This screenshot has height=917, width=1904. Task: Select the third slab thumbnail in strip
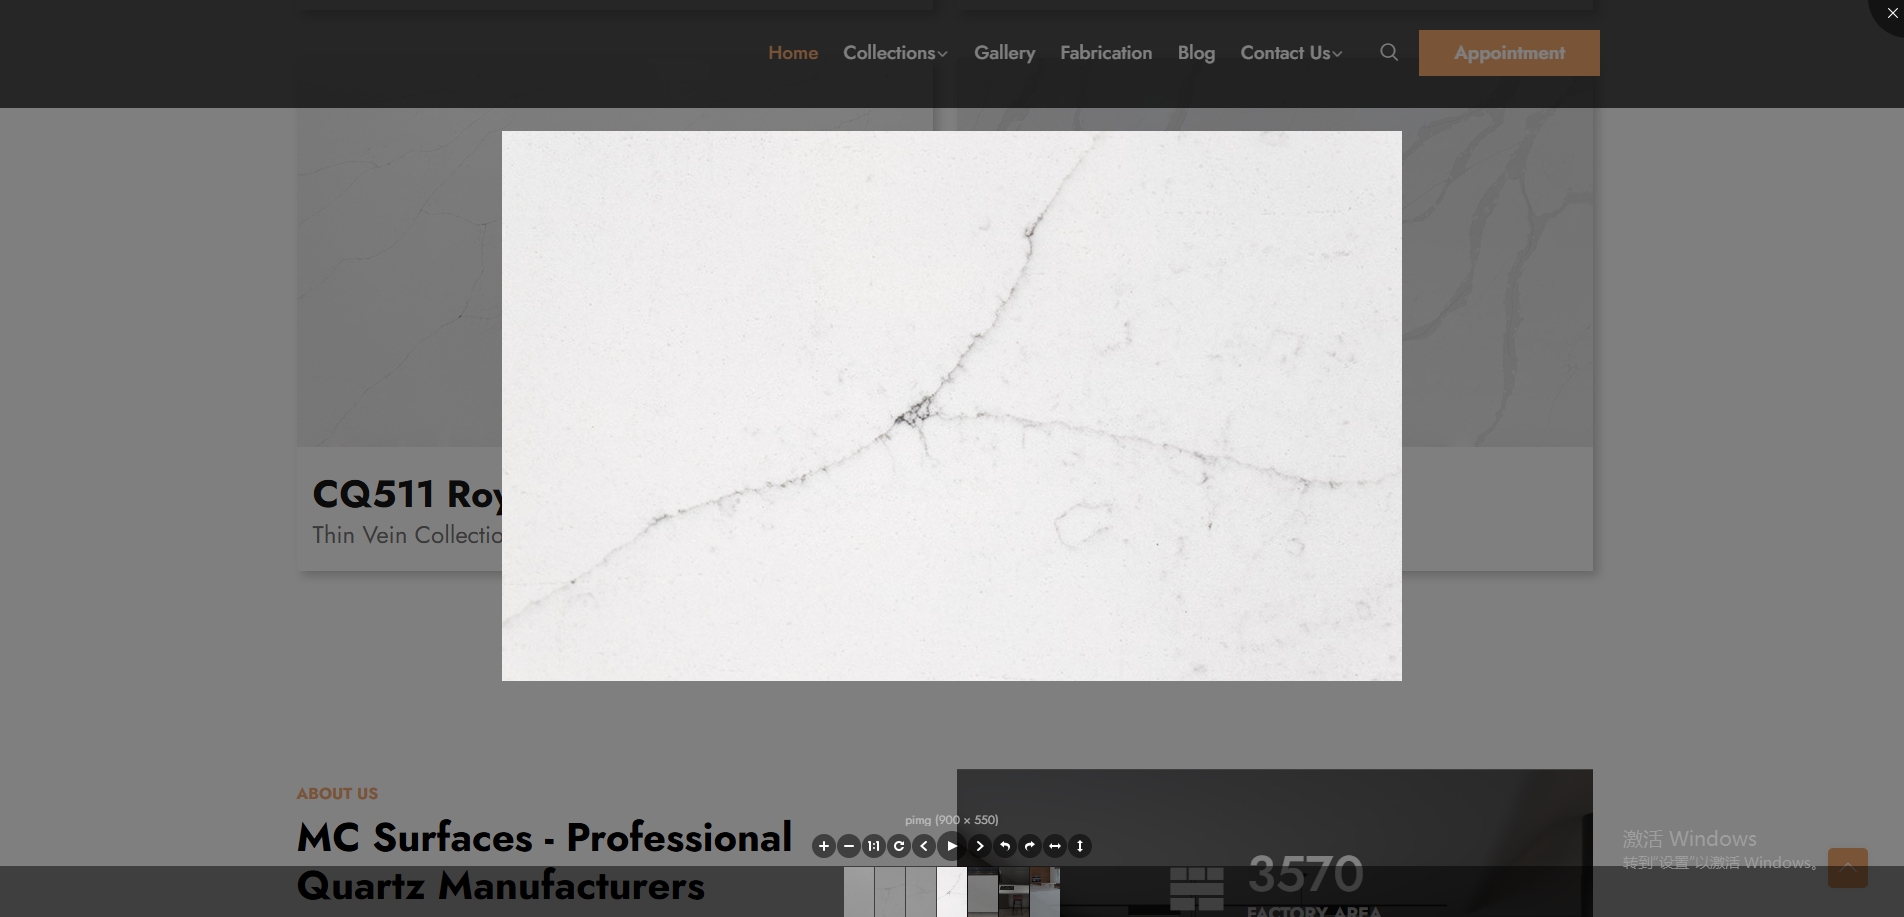(x=921, y=892)
